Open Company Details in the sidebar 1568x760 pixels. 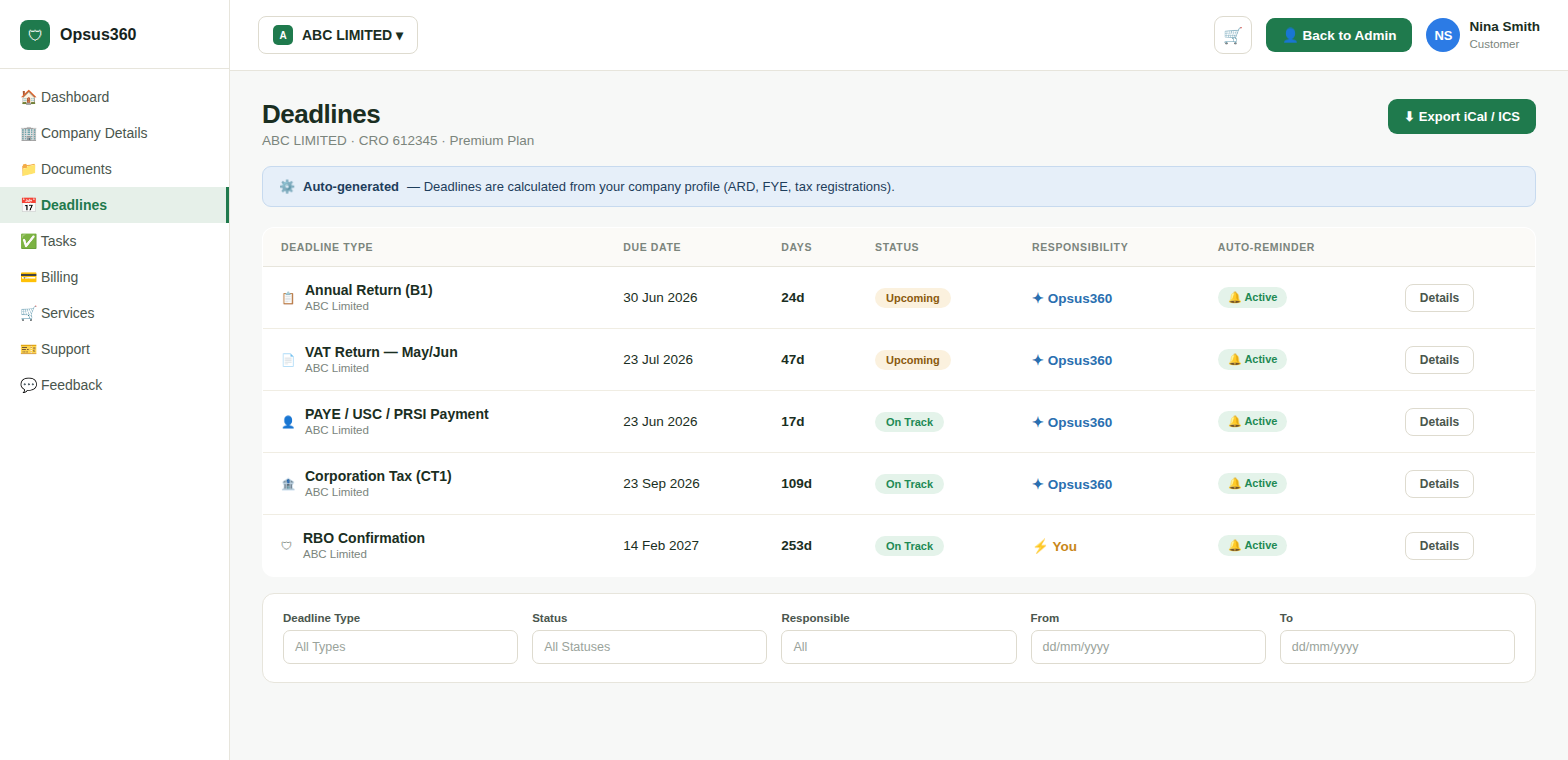[115, 133]
